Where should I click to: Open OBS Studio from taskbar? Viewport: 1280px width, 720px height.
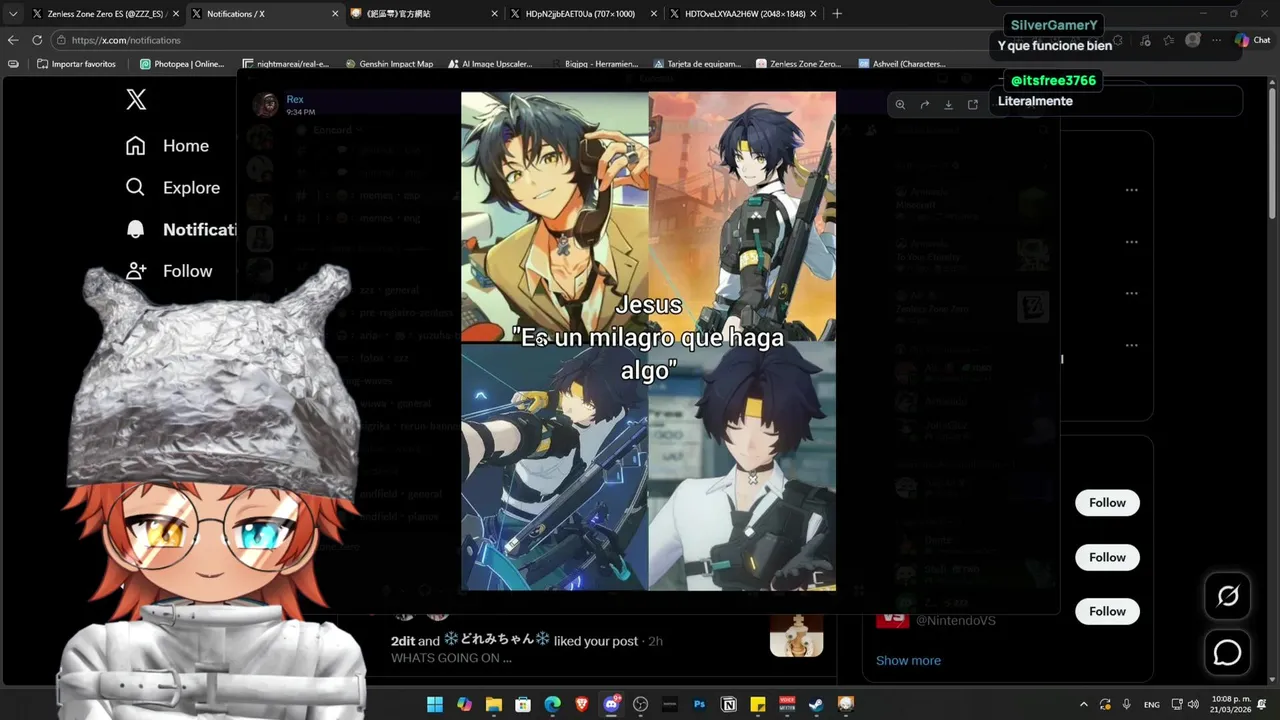pyautogui.click(x=641, y=704)
